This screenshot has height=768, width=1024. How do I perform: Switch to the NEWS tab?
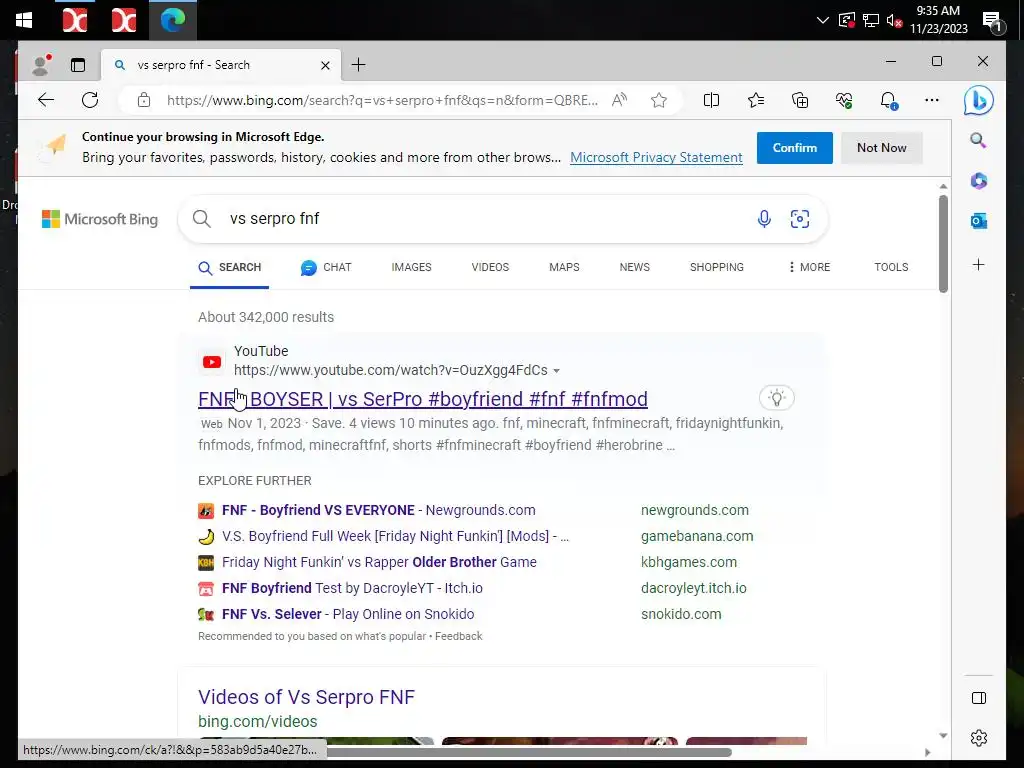point(635,268)
